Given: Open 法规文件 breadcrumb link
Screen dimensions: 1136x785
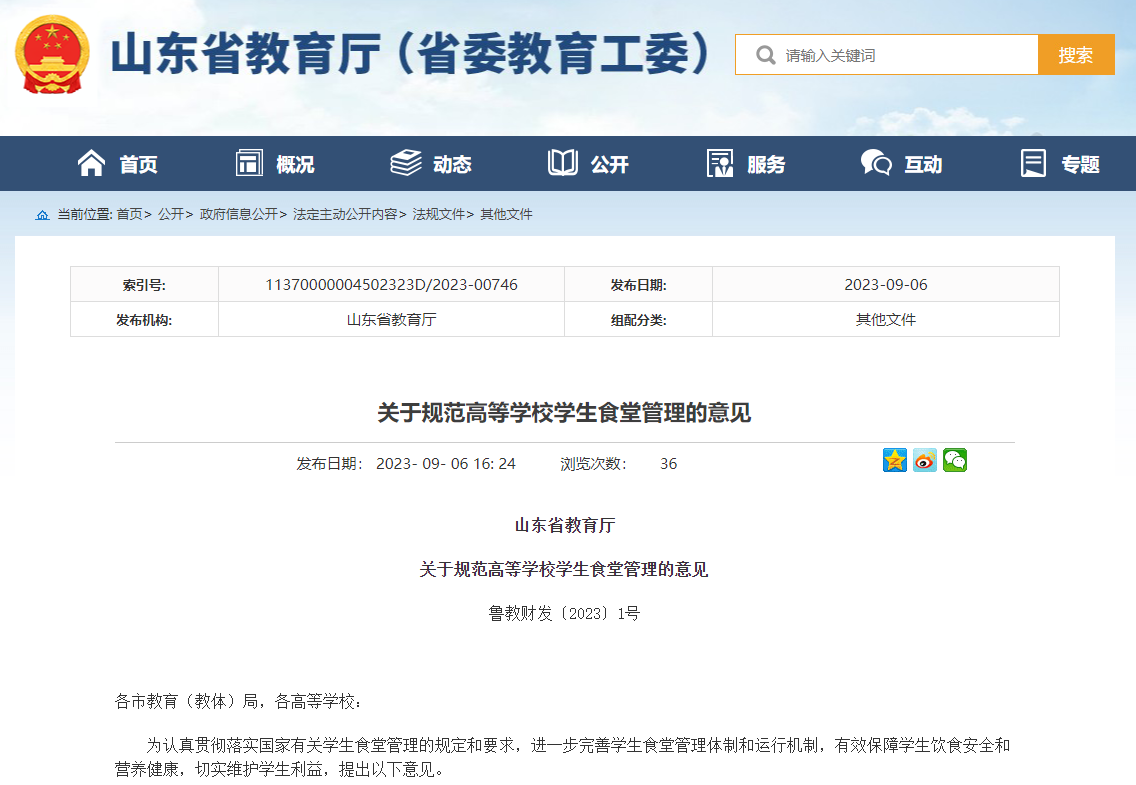Looking at the screenshot, I should coord(438,214).
